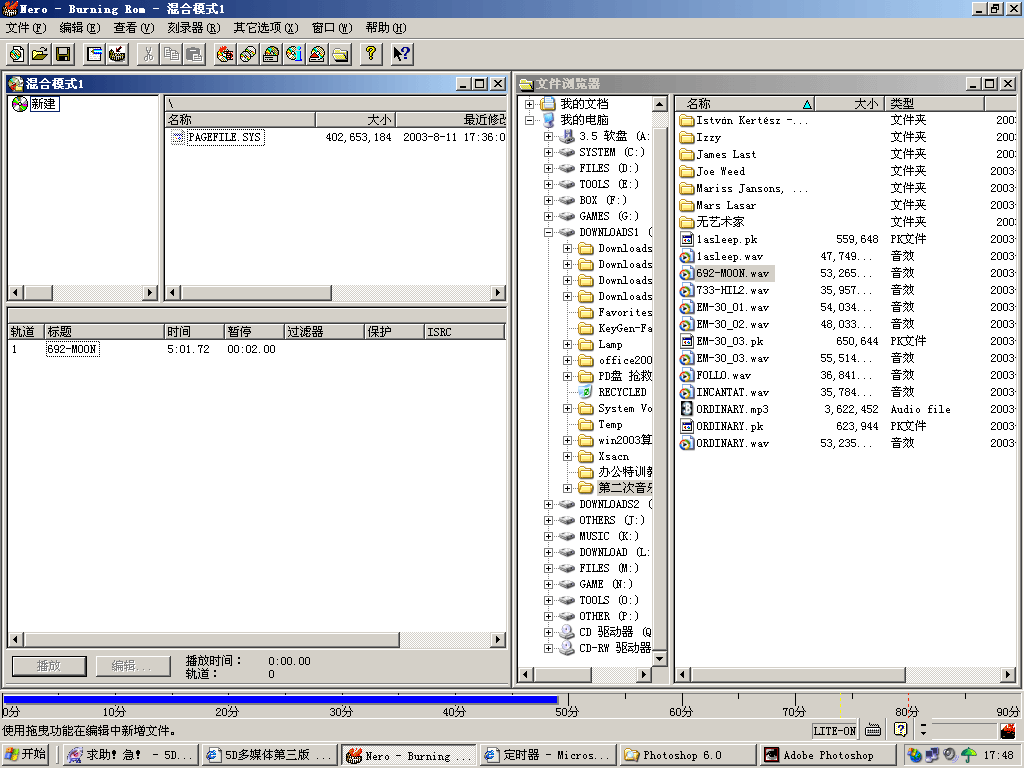Expand the GAMES (G:) drive node
The width and height of the screenshot is (1024, 768).
(x=549, y=216)
